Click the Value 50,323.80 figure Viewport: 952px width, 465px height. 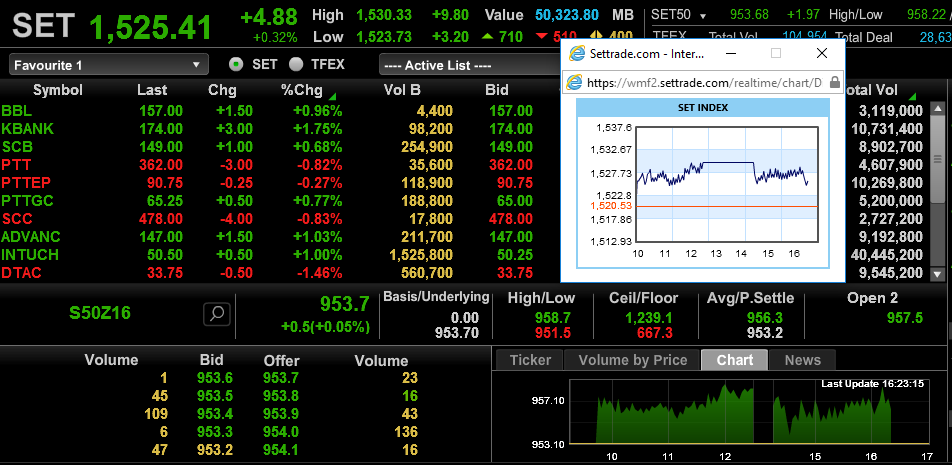(x=567, y=15)
